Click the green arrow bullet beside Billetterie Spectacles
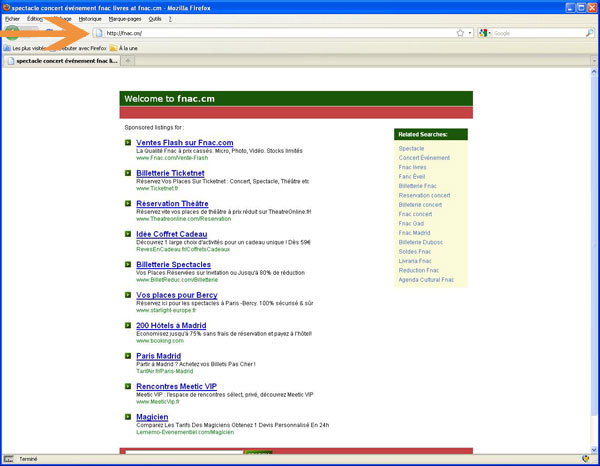 (x=128, y=264)
